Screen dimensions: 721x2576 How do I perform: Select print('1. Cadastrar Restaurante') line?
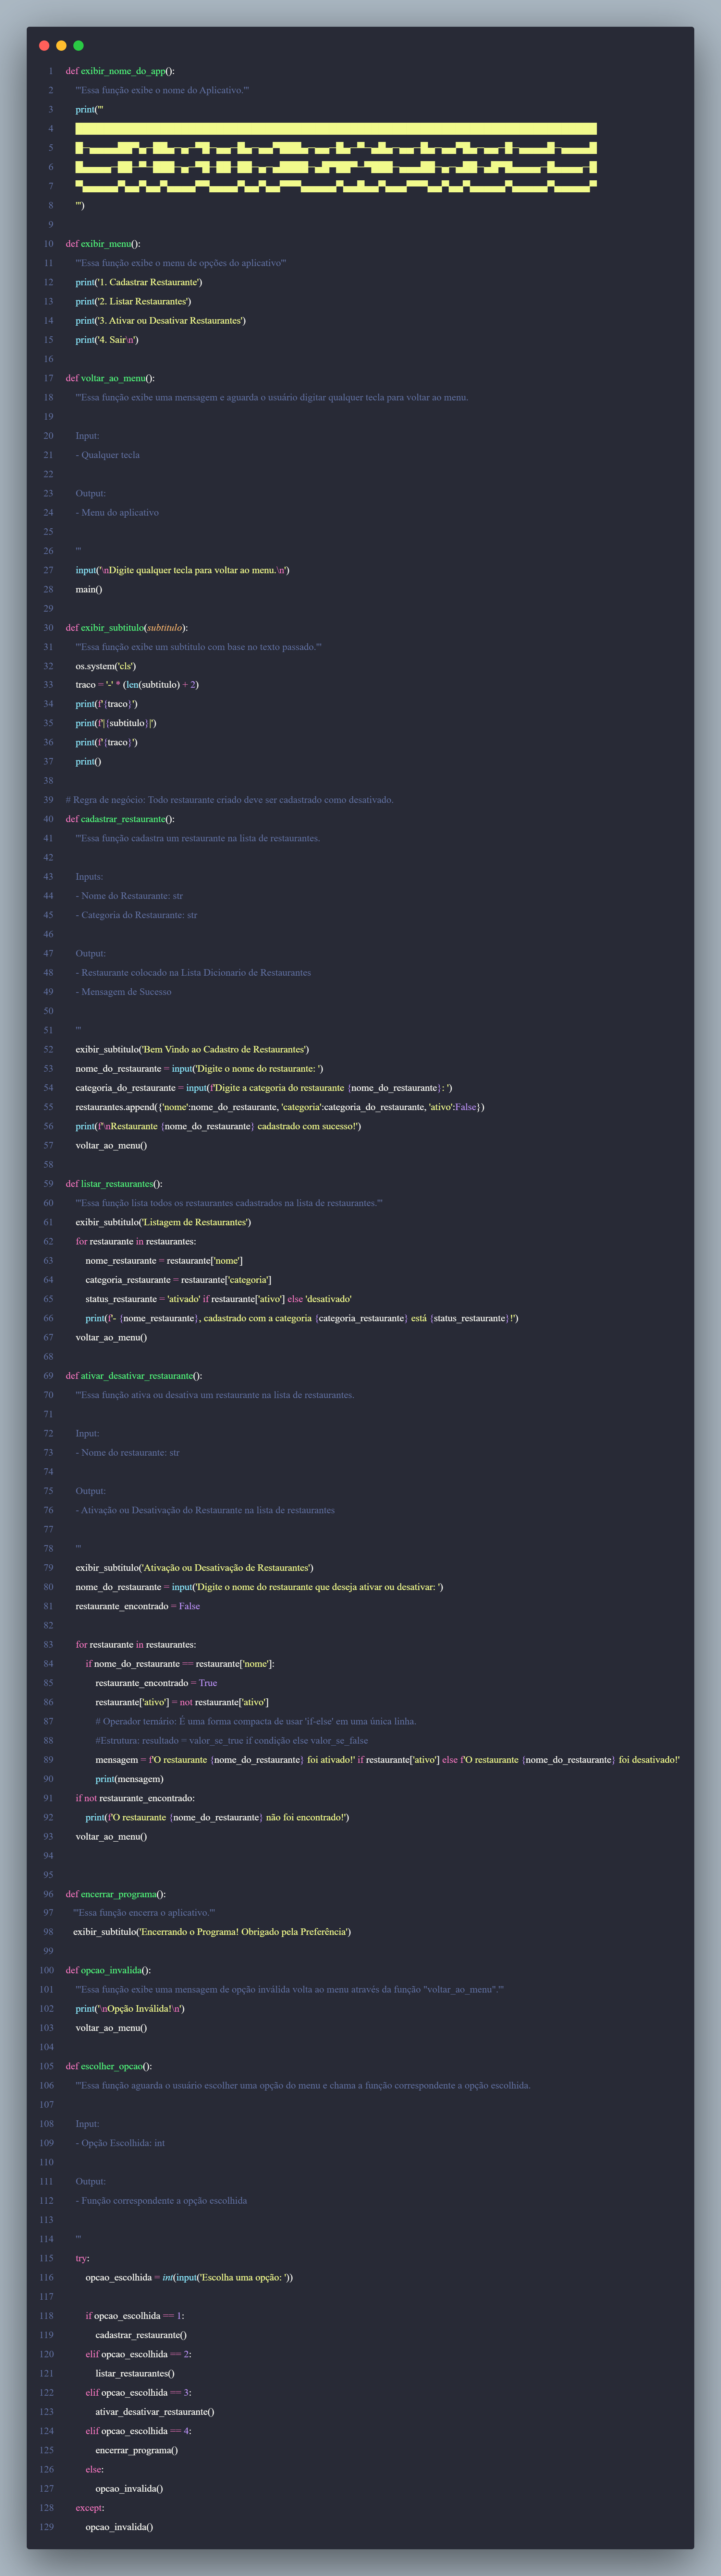click(x=139, y=282)
